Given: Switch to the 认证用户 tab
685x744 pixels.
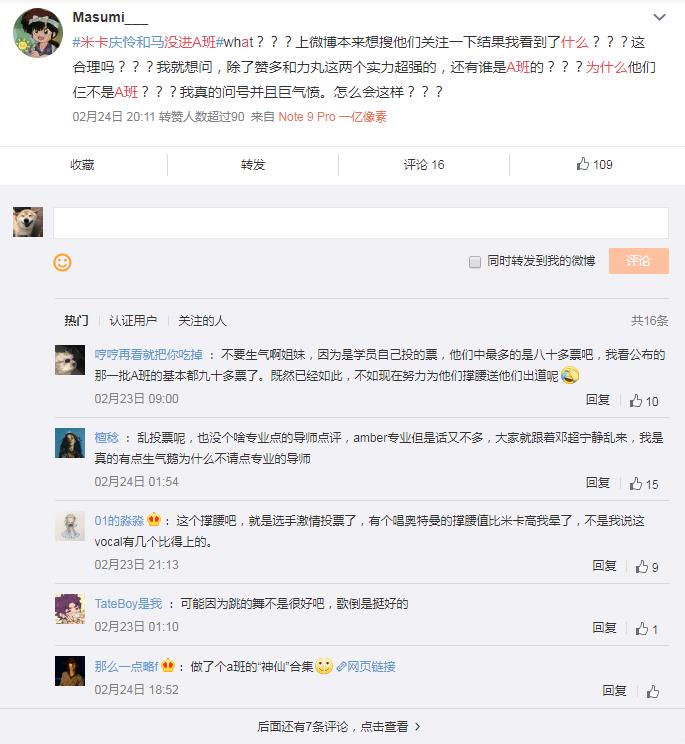Looking at the screenshot, I should (133, 321).
